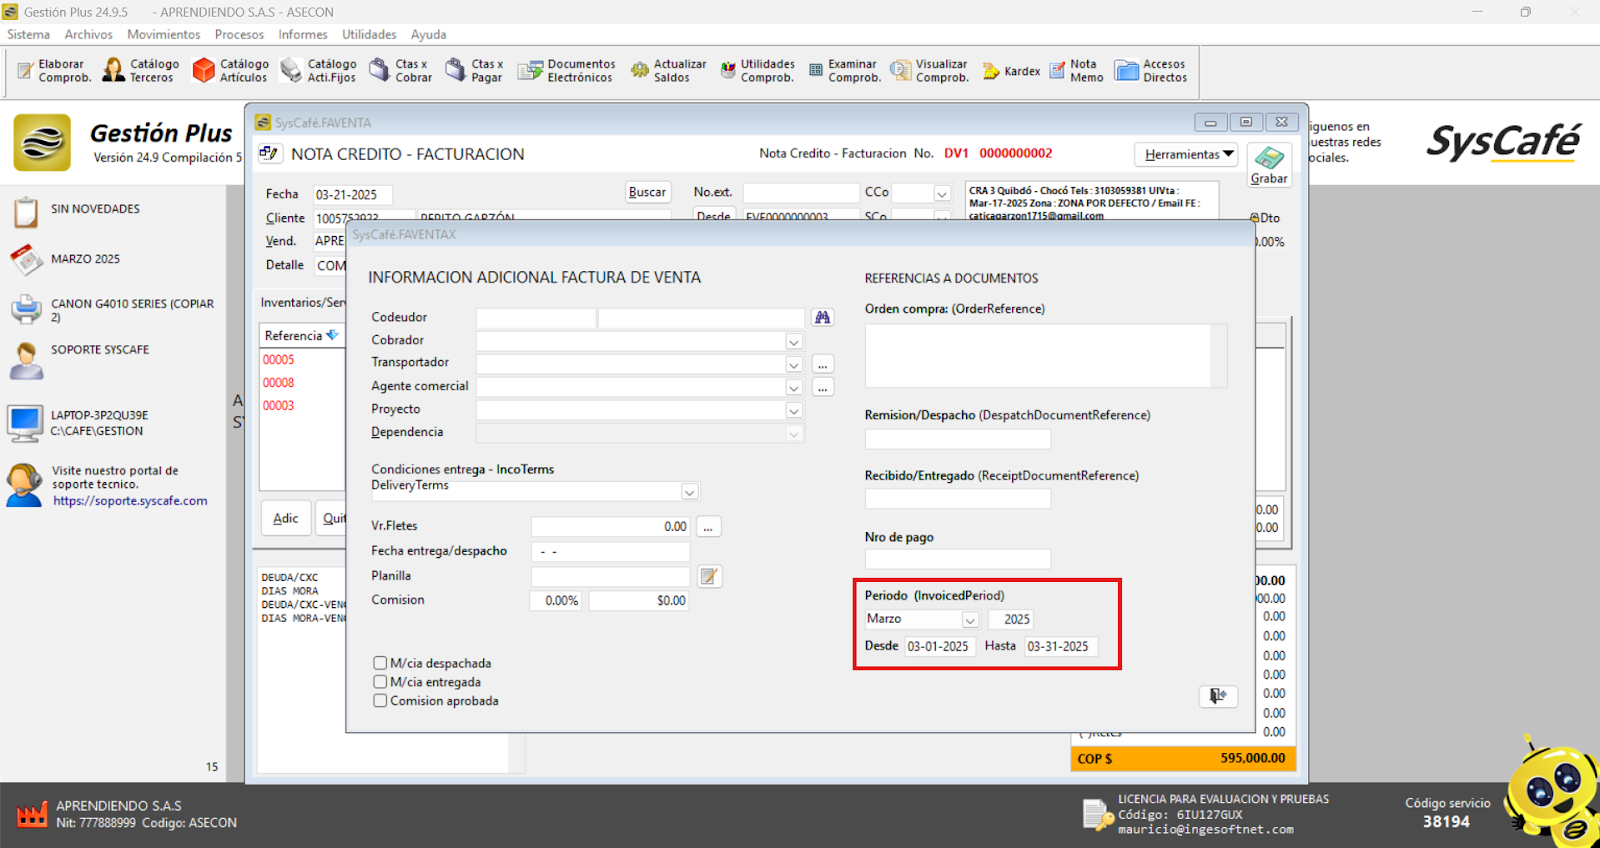Tick the Comision aprobada checkbox
This screenshot has height=848, width=1600.
(x=380, y=701)
